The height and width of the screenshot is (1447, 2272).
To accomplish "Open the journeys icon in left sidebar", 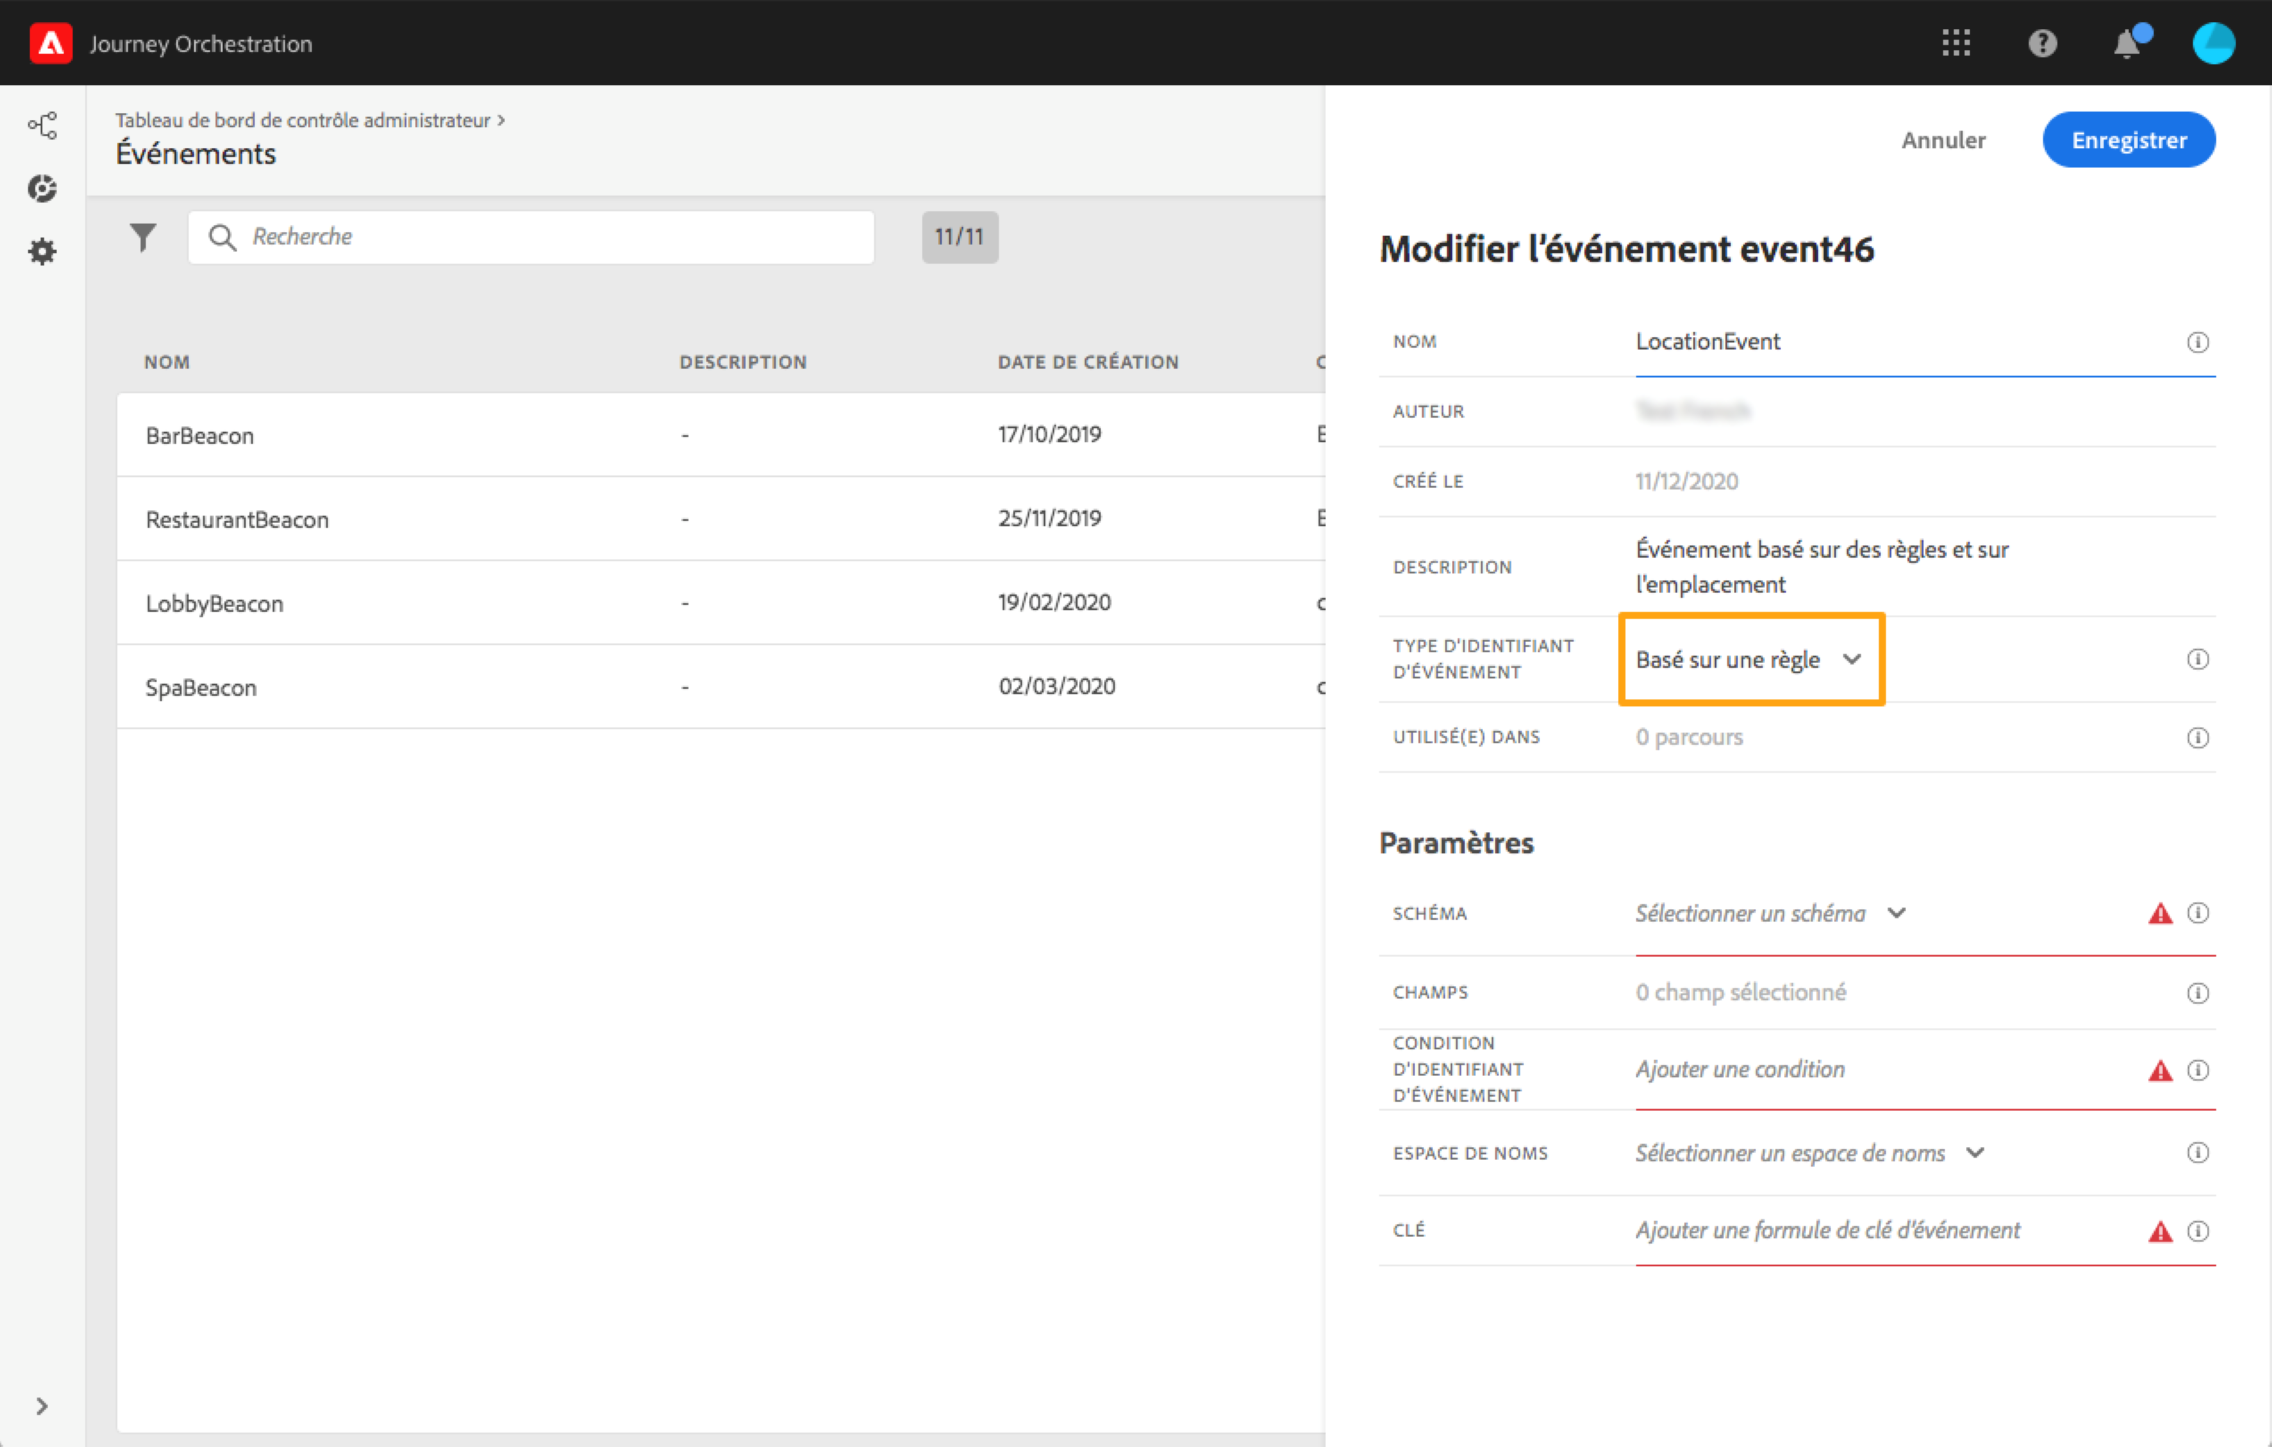I will pyautogui.click(x=42, y=125).
